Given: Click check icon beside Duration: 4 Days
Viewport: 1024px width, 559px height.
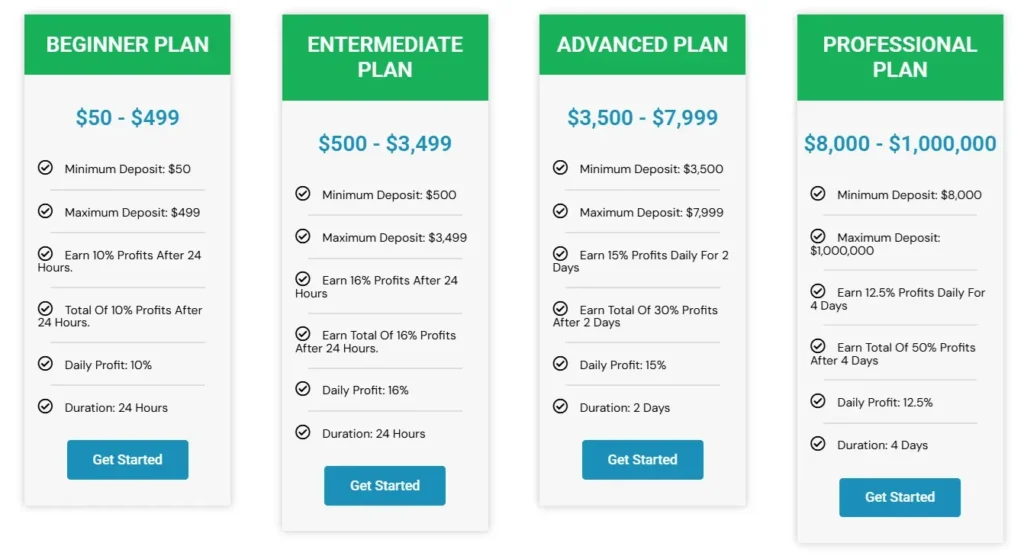Looking at the screenshot, I should tap(818, 444).
